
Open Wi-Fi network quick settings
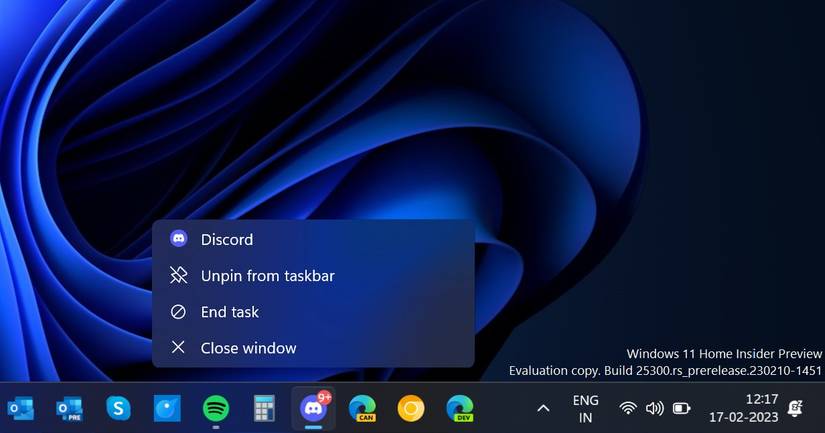pyautogui.click(x=628, y=408)
